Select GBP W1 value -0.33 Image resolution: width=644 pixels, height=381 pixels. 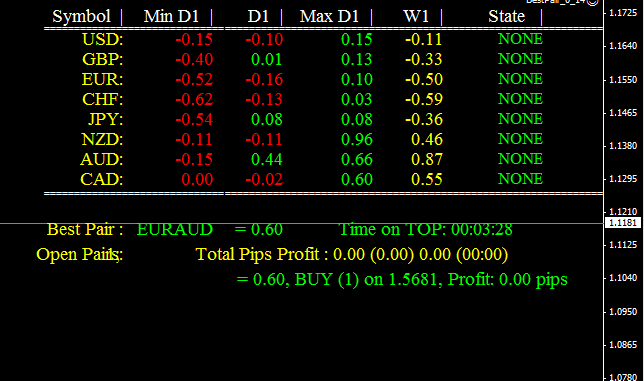click(424, 60)
